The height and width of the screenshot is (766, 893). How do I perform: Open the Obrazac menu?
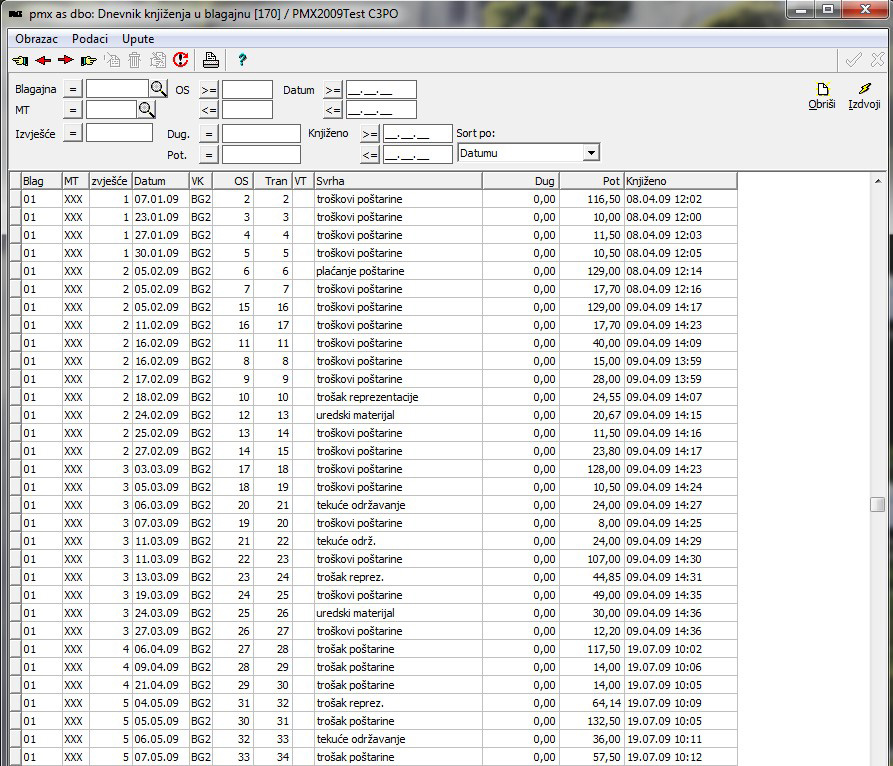pos(36,39)
